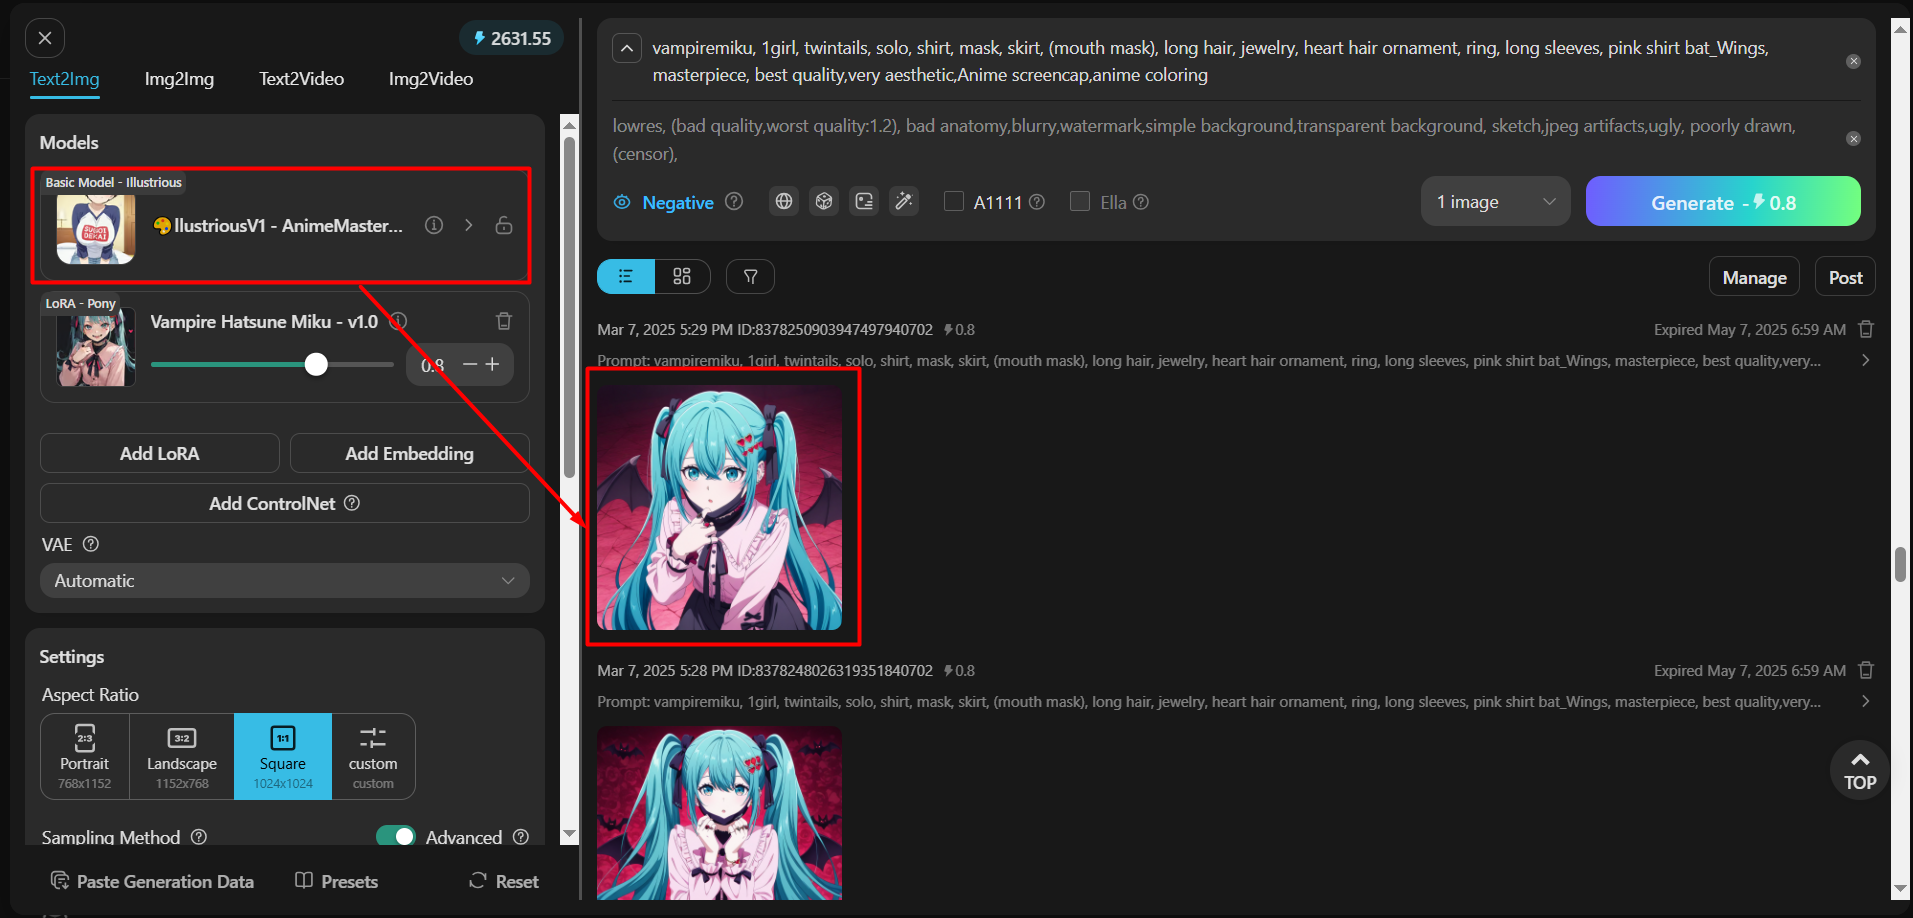Open the filter funnel for results
Image resolution: width=1913 pixels, height=918 pixels.
point(750,276)
